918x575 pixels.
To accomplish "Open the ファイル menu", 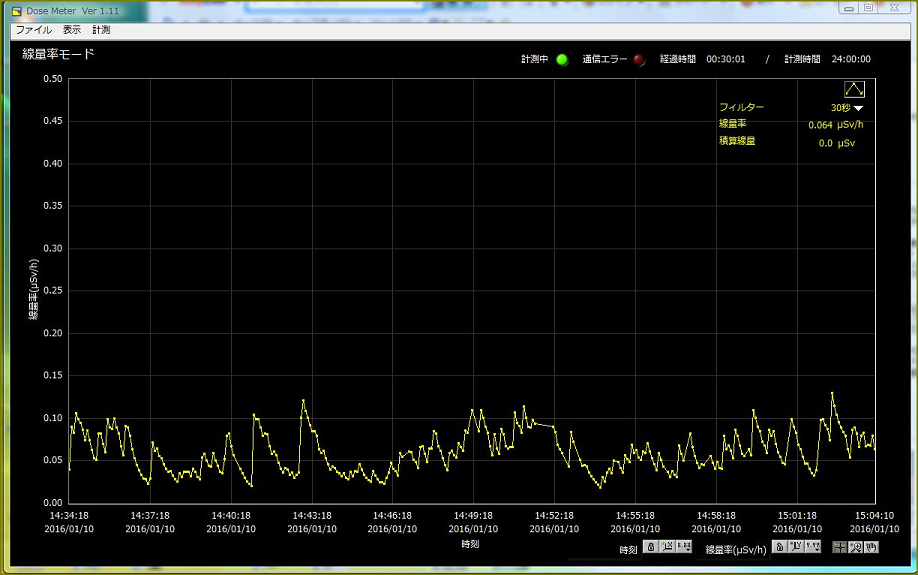I will [33, 30].
